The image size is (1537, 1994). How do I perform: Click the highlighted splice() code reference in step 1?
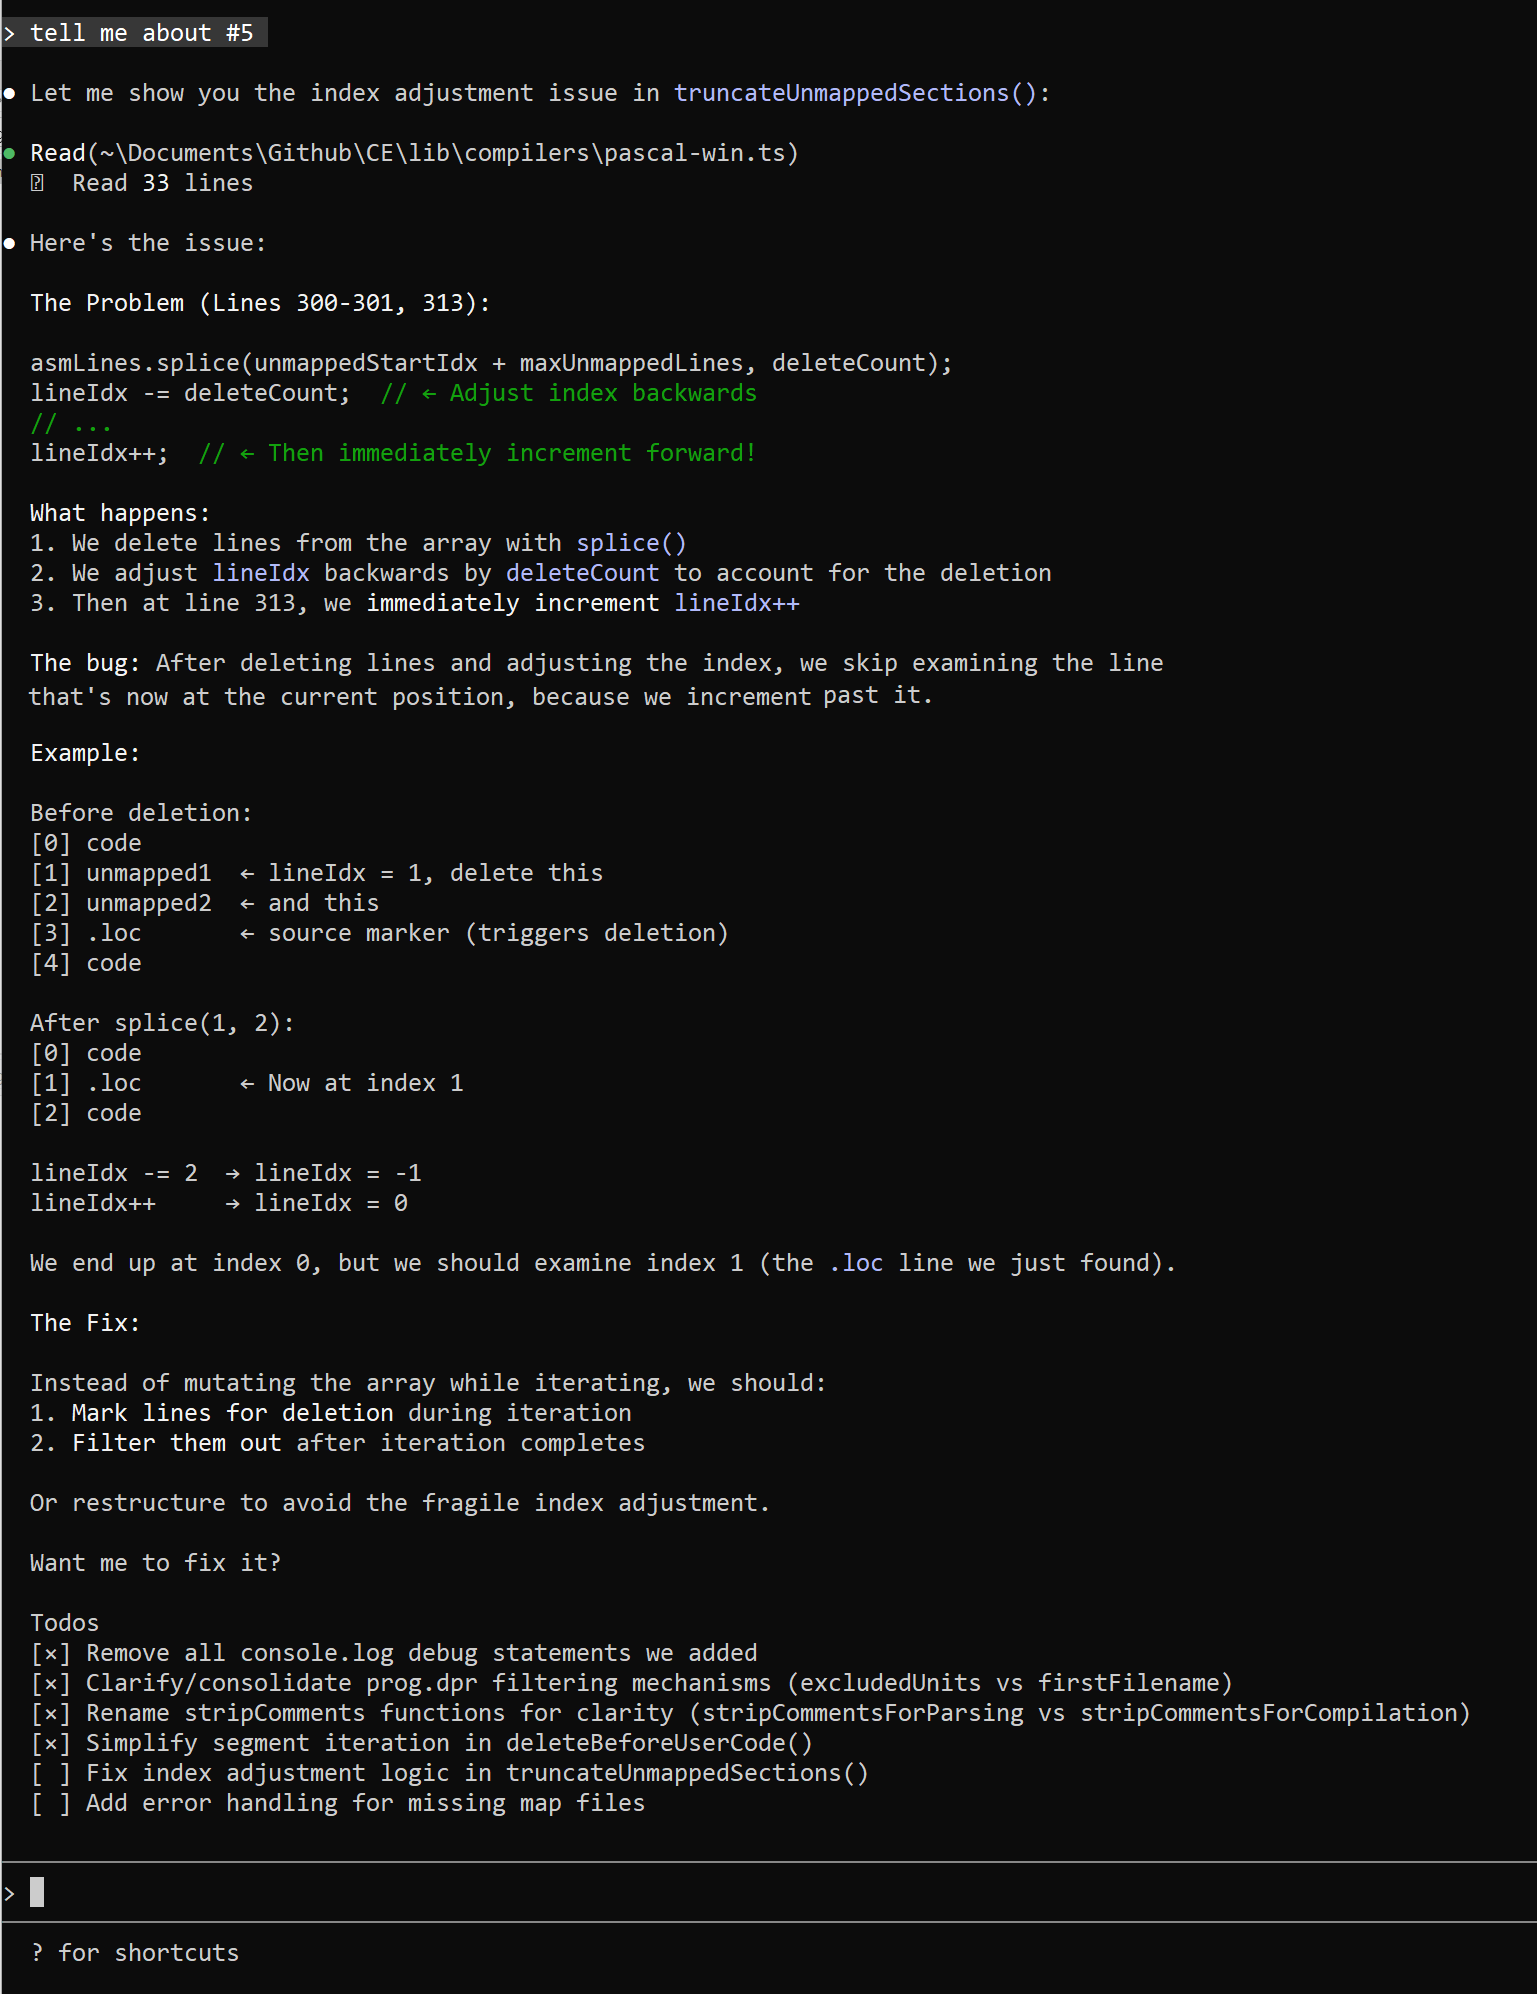(631, 543)
